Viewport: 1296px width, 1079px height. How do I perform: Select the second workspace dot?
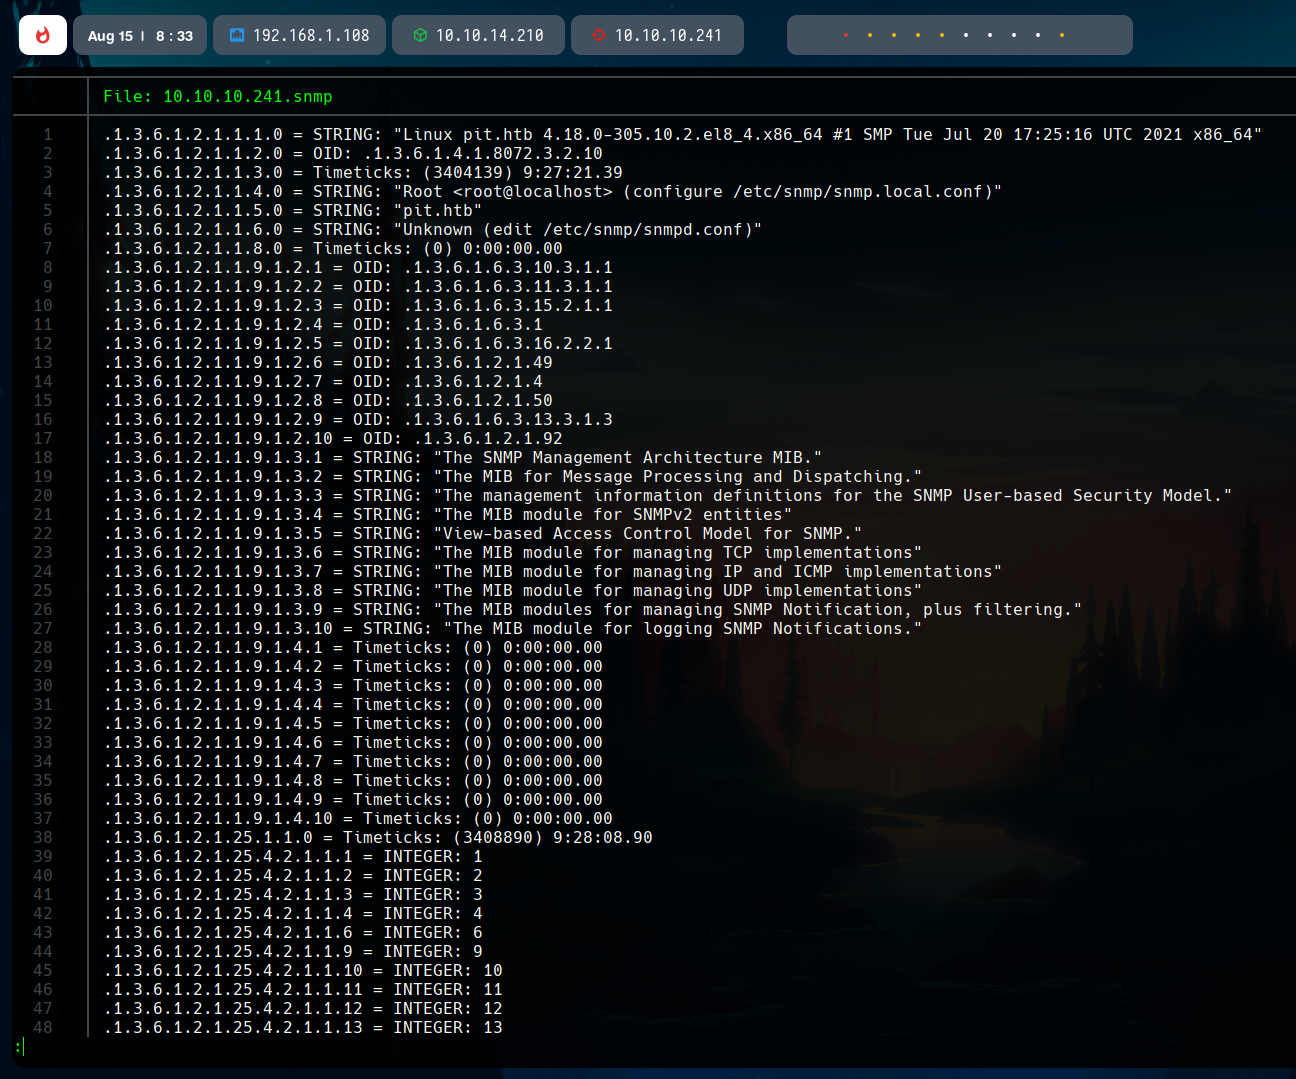pos(870,35)
